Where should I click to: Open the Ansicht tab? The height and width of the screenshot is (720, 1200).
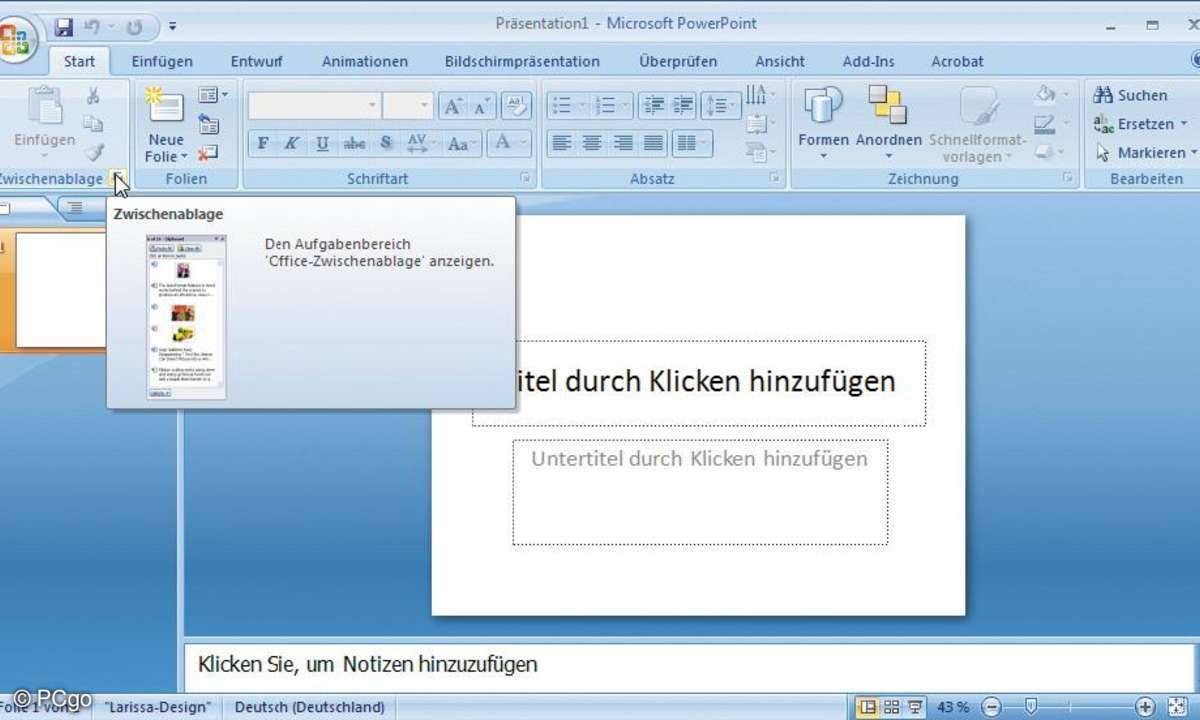click(x=780, y=62)
